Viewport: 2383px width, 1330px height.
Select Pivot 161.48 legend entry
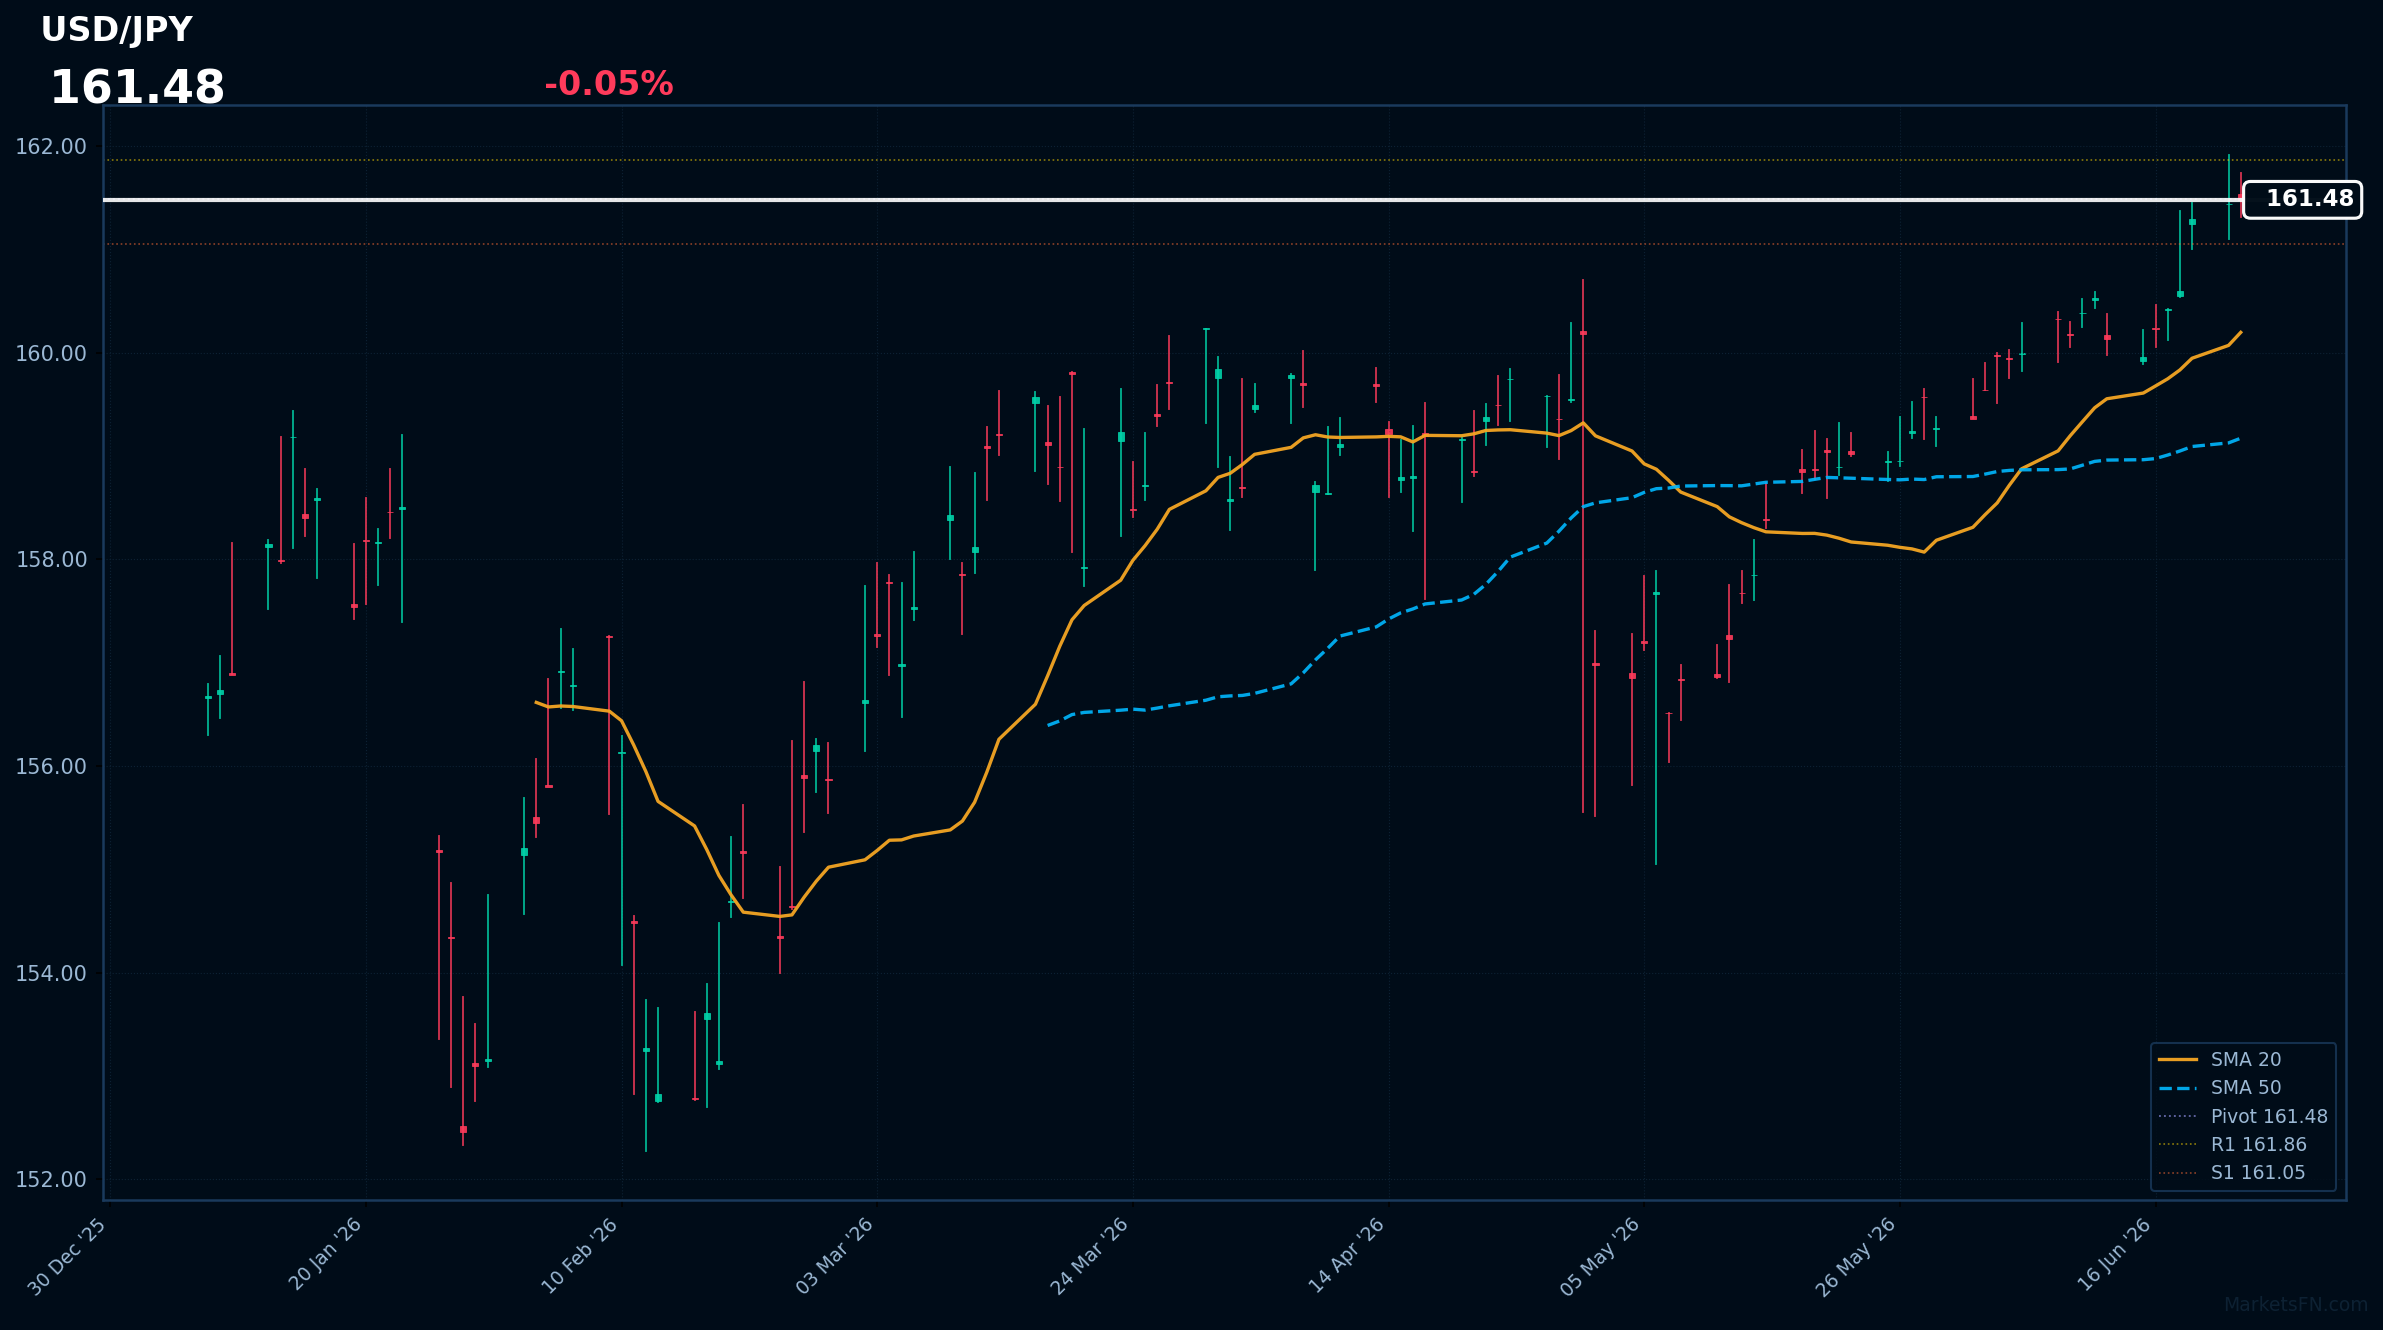2244,1117
